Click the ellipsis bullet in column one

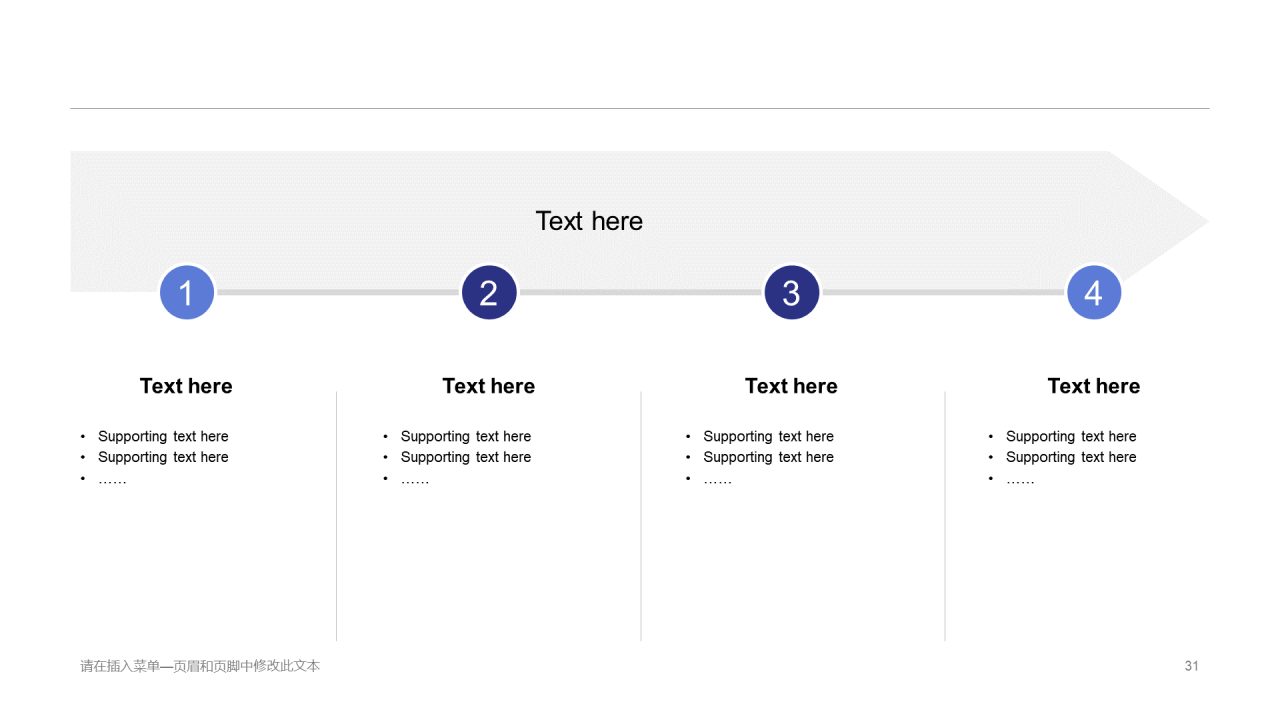click(112, 480)
